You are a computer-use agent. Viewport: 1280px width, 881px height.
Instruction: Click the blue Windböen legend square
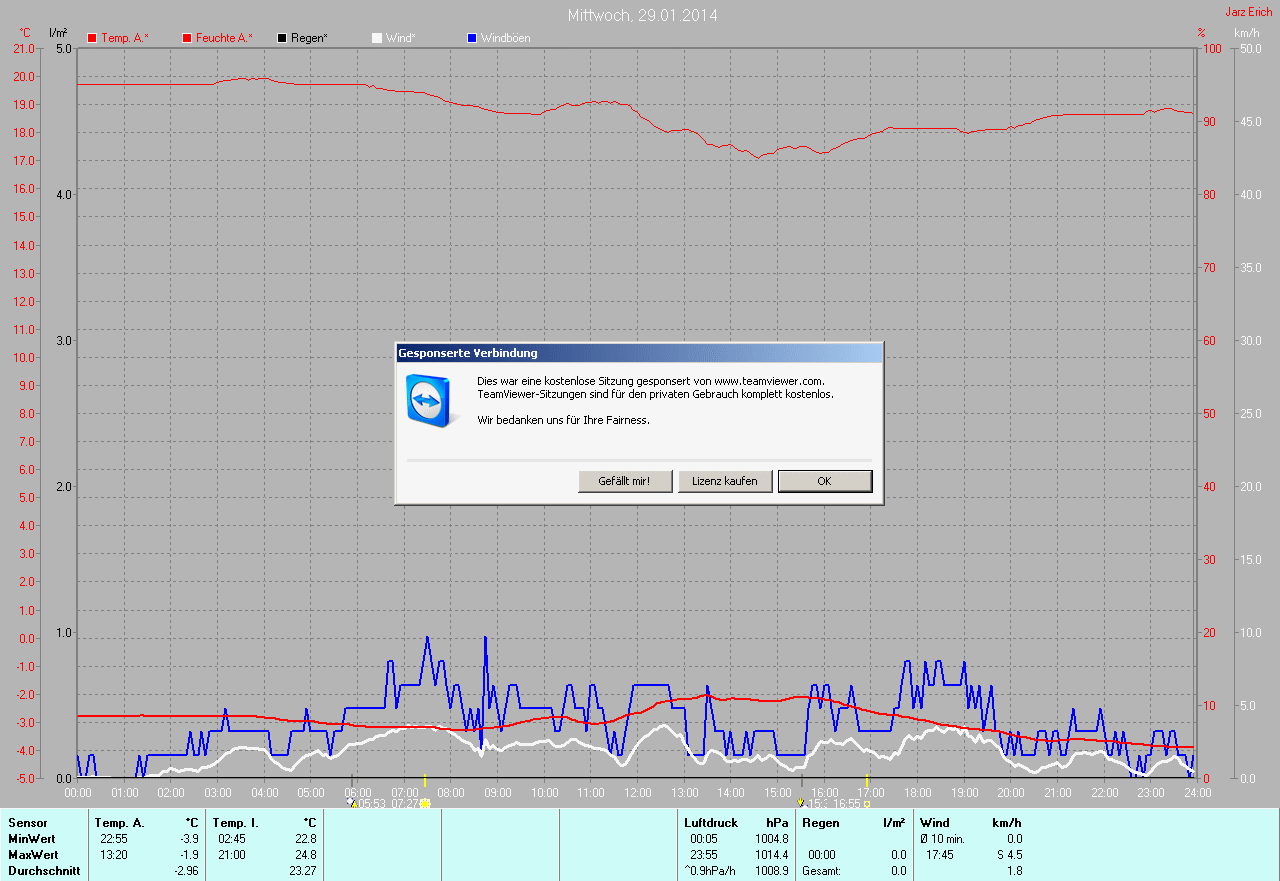472,38
